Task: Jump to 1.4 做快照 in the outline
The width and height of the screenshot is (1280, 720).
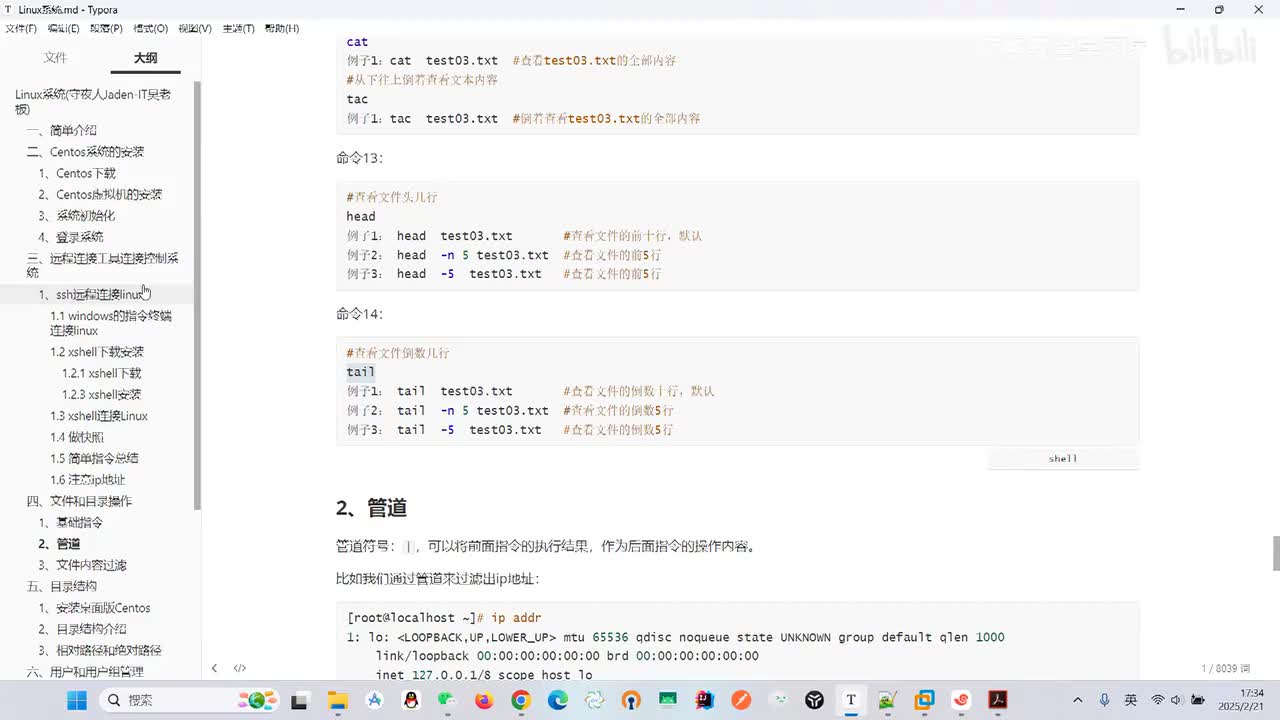Action: coord(77,437)
